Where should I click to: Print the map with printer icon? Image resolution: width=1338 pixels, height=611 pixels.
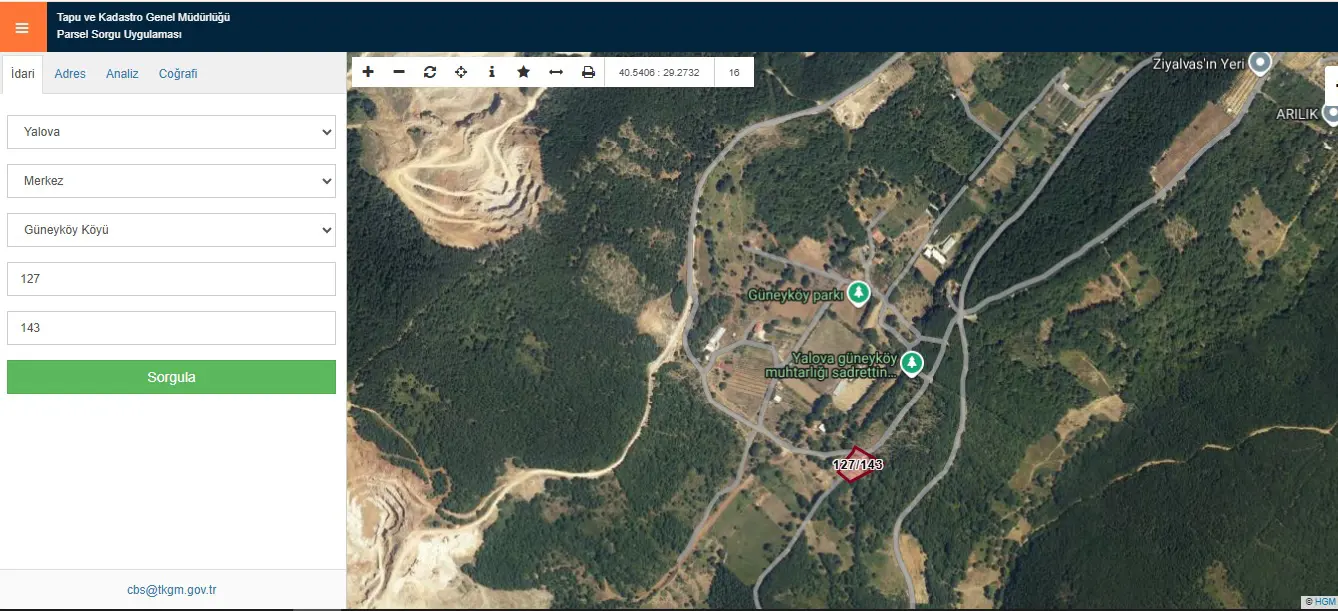click(588, 72)
